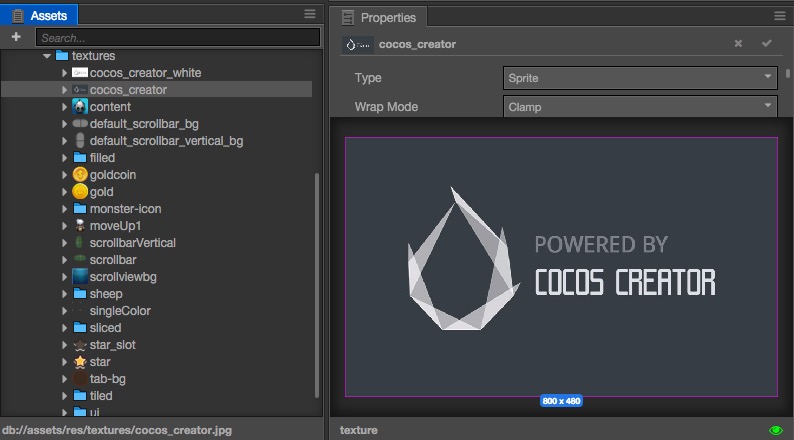Screen dimensions: 794x440
Task: Expand the sheep folder arrow
Action: [64, 294]
